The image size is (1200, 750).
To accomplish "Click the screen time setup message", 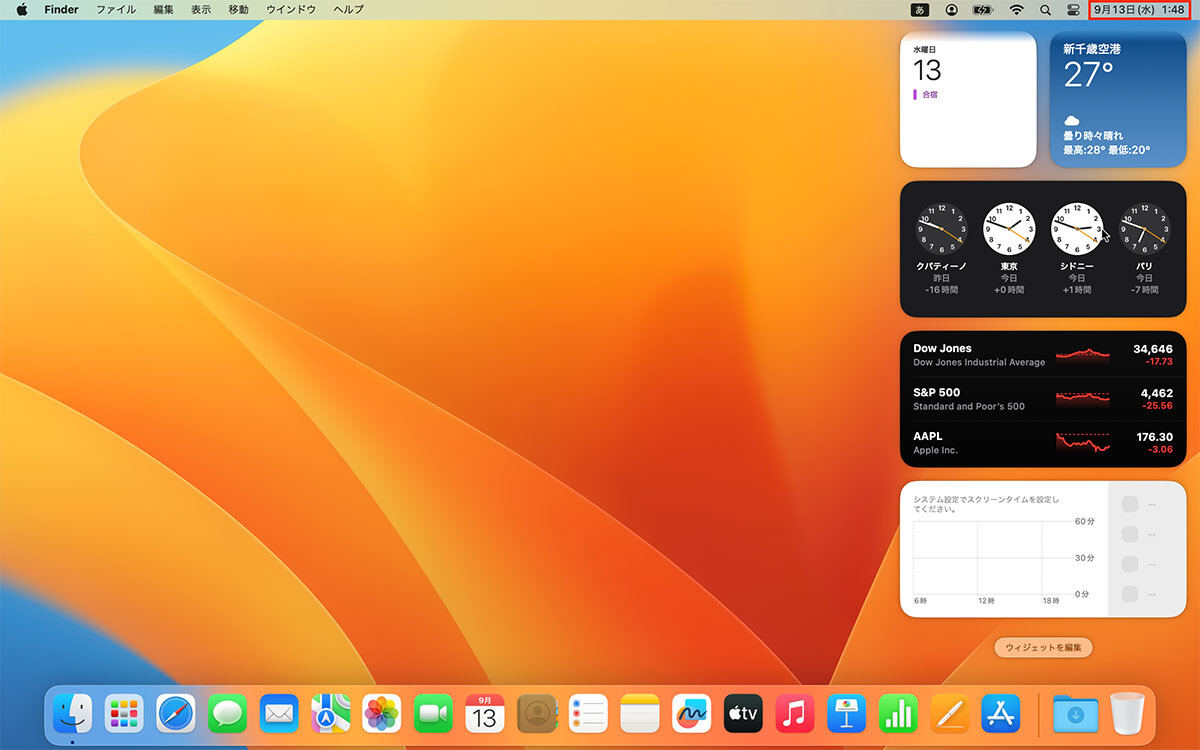I will [x=986, y=503].
